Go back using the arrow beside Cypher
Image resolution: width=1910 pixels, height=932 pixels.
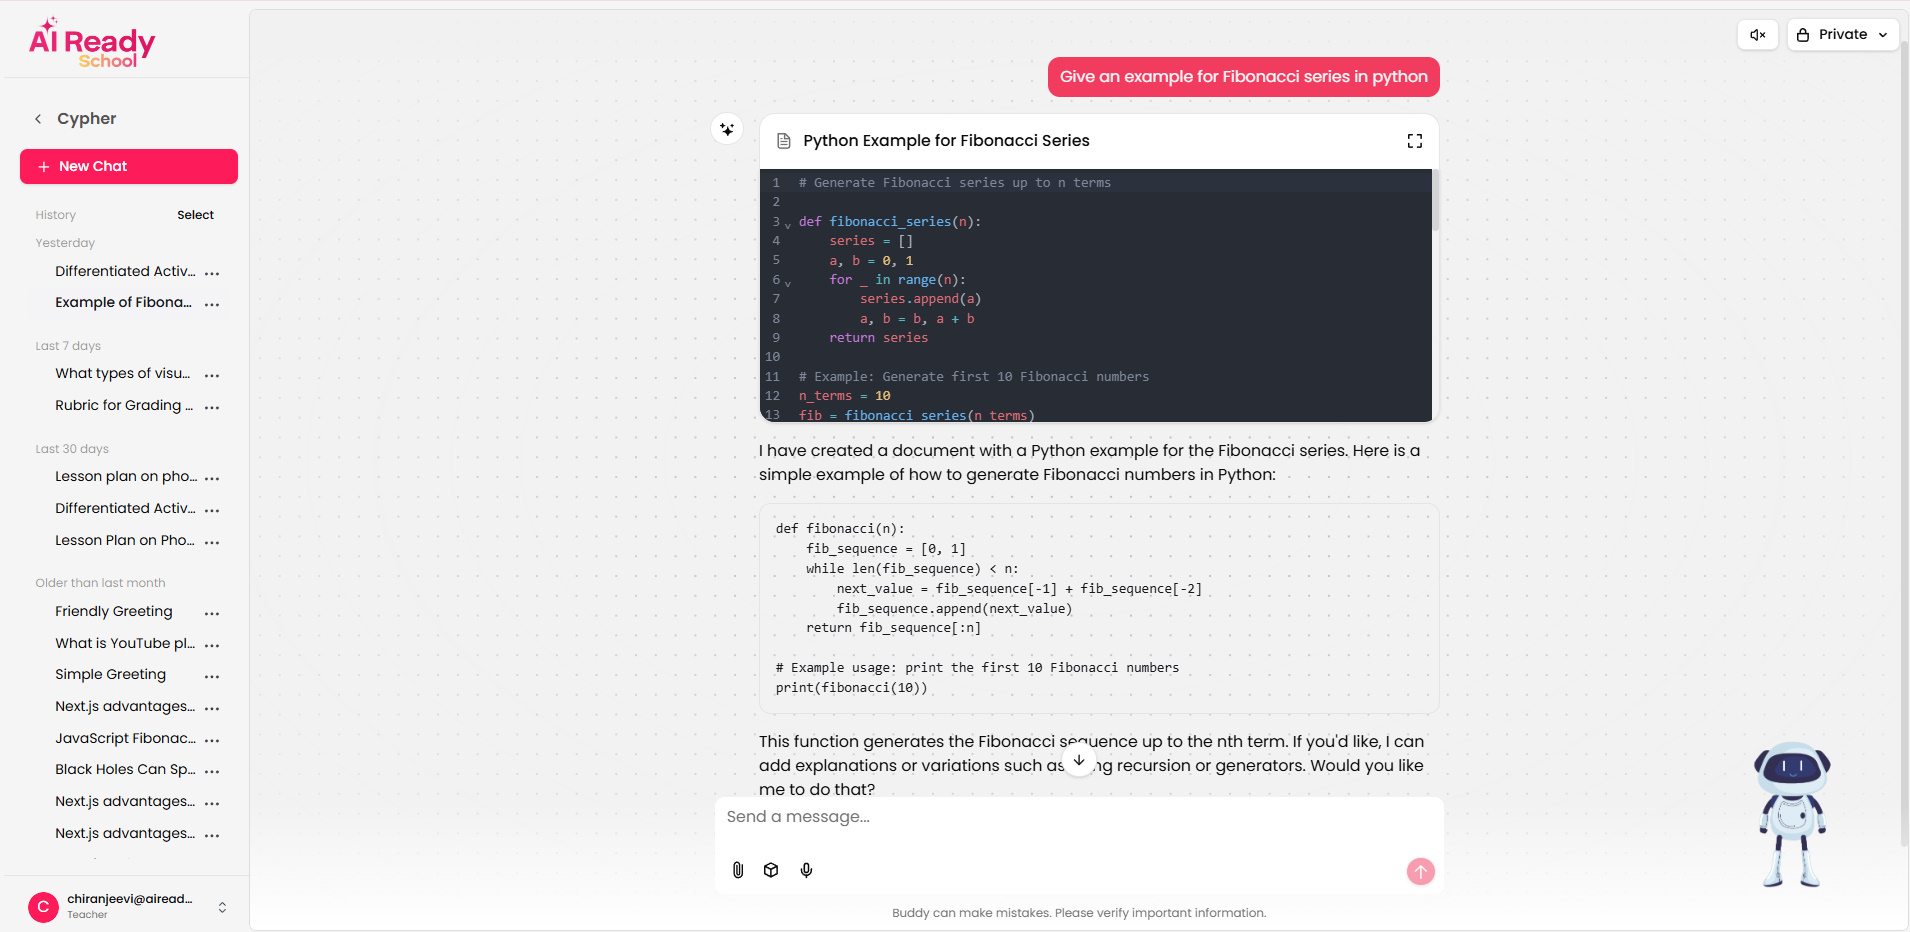coord(38,119)
